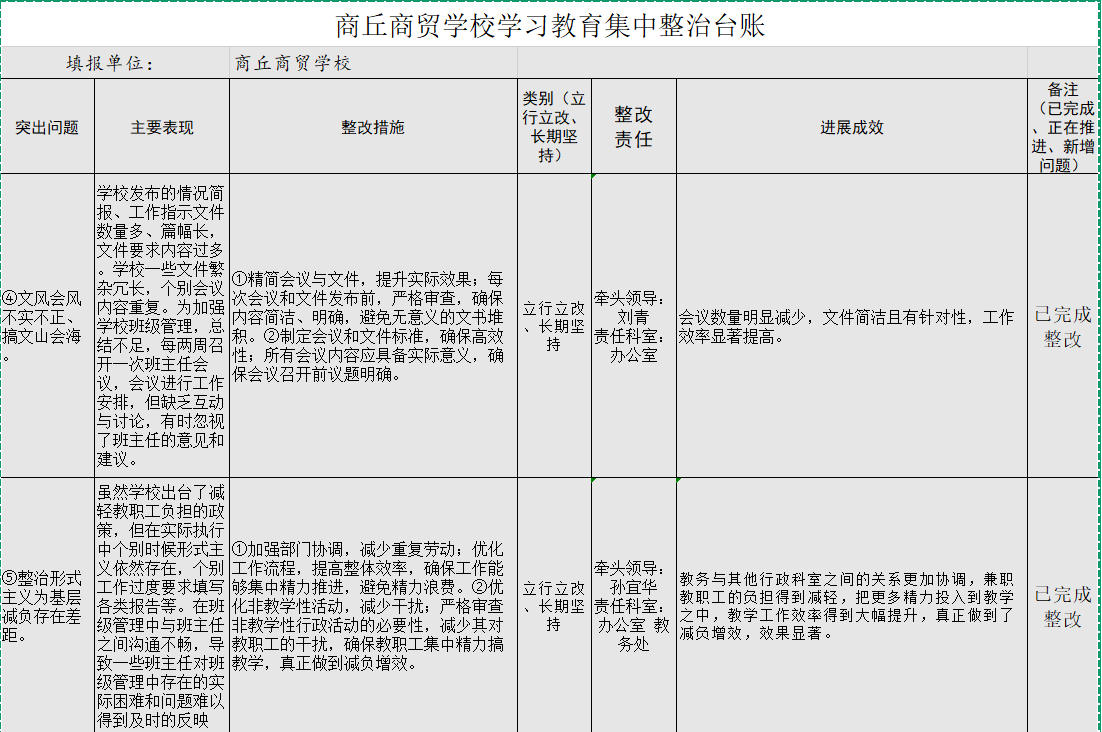Click the title cell 商丘商贸学校学习教育集中整治台账
The image size is (1102, 732).
pyautogui.click(x=550, y=24)
